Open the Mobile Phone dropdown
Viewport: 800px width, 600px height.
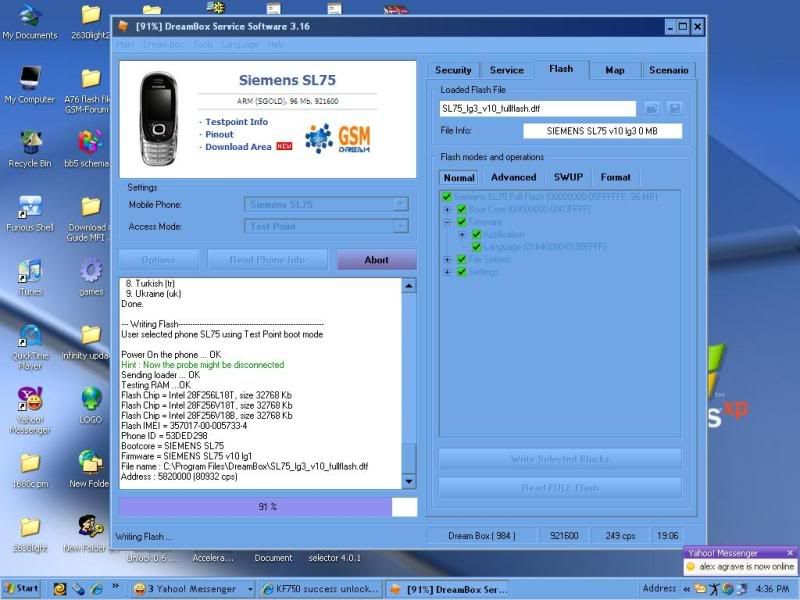402,204
